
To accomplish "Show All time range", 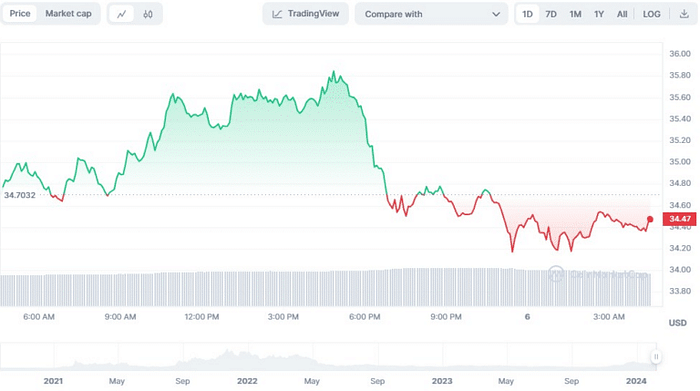I will pos(622,14).
